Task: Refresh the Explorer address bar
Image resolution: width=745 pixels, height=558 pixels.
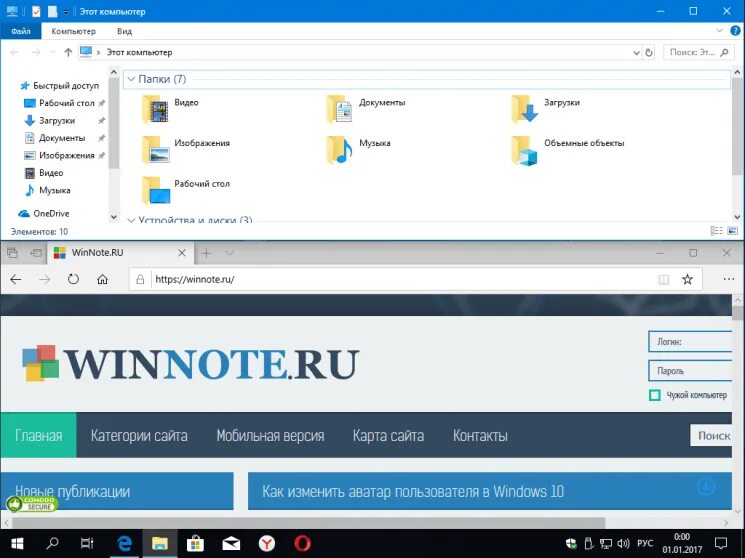Action: (649, 52)
